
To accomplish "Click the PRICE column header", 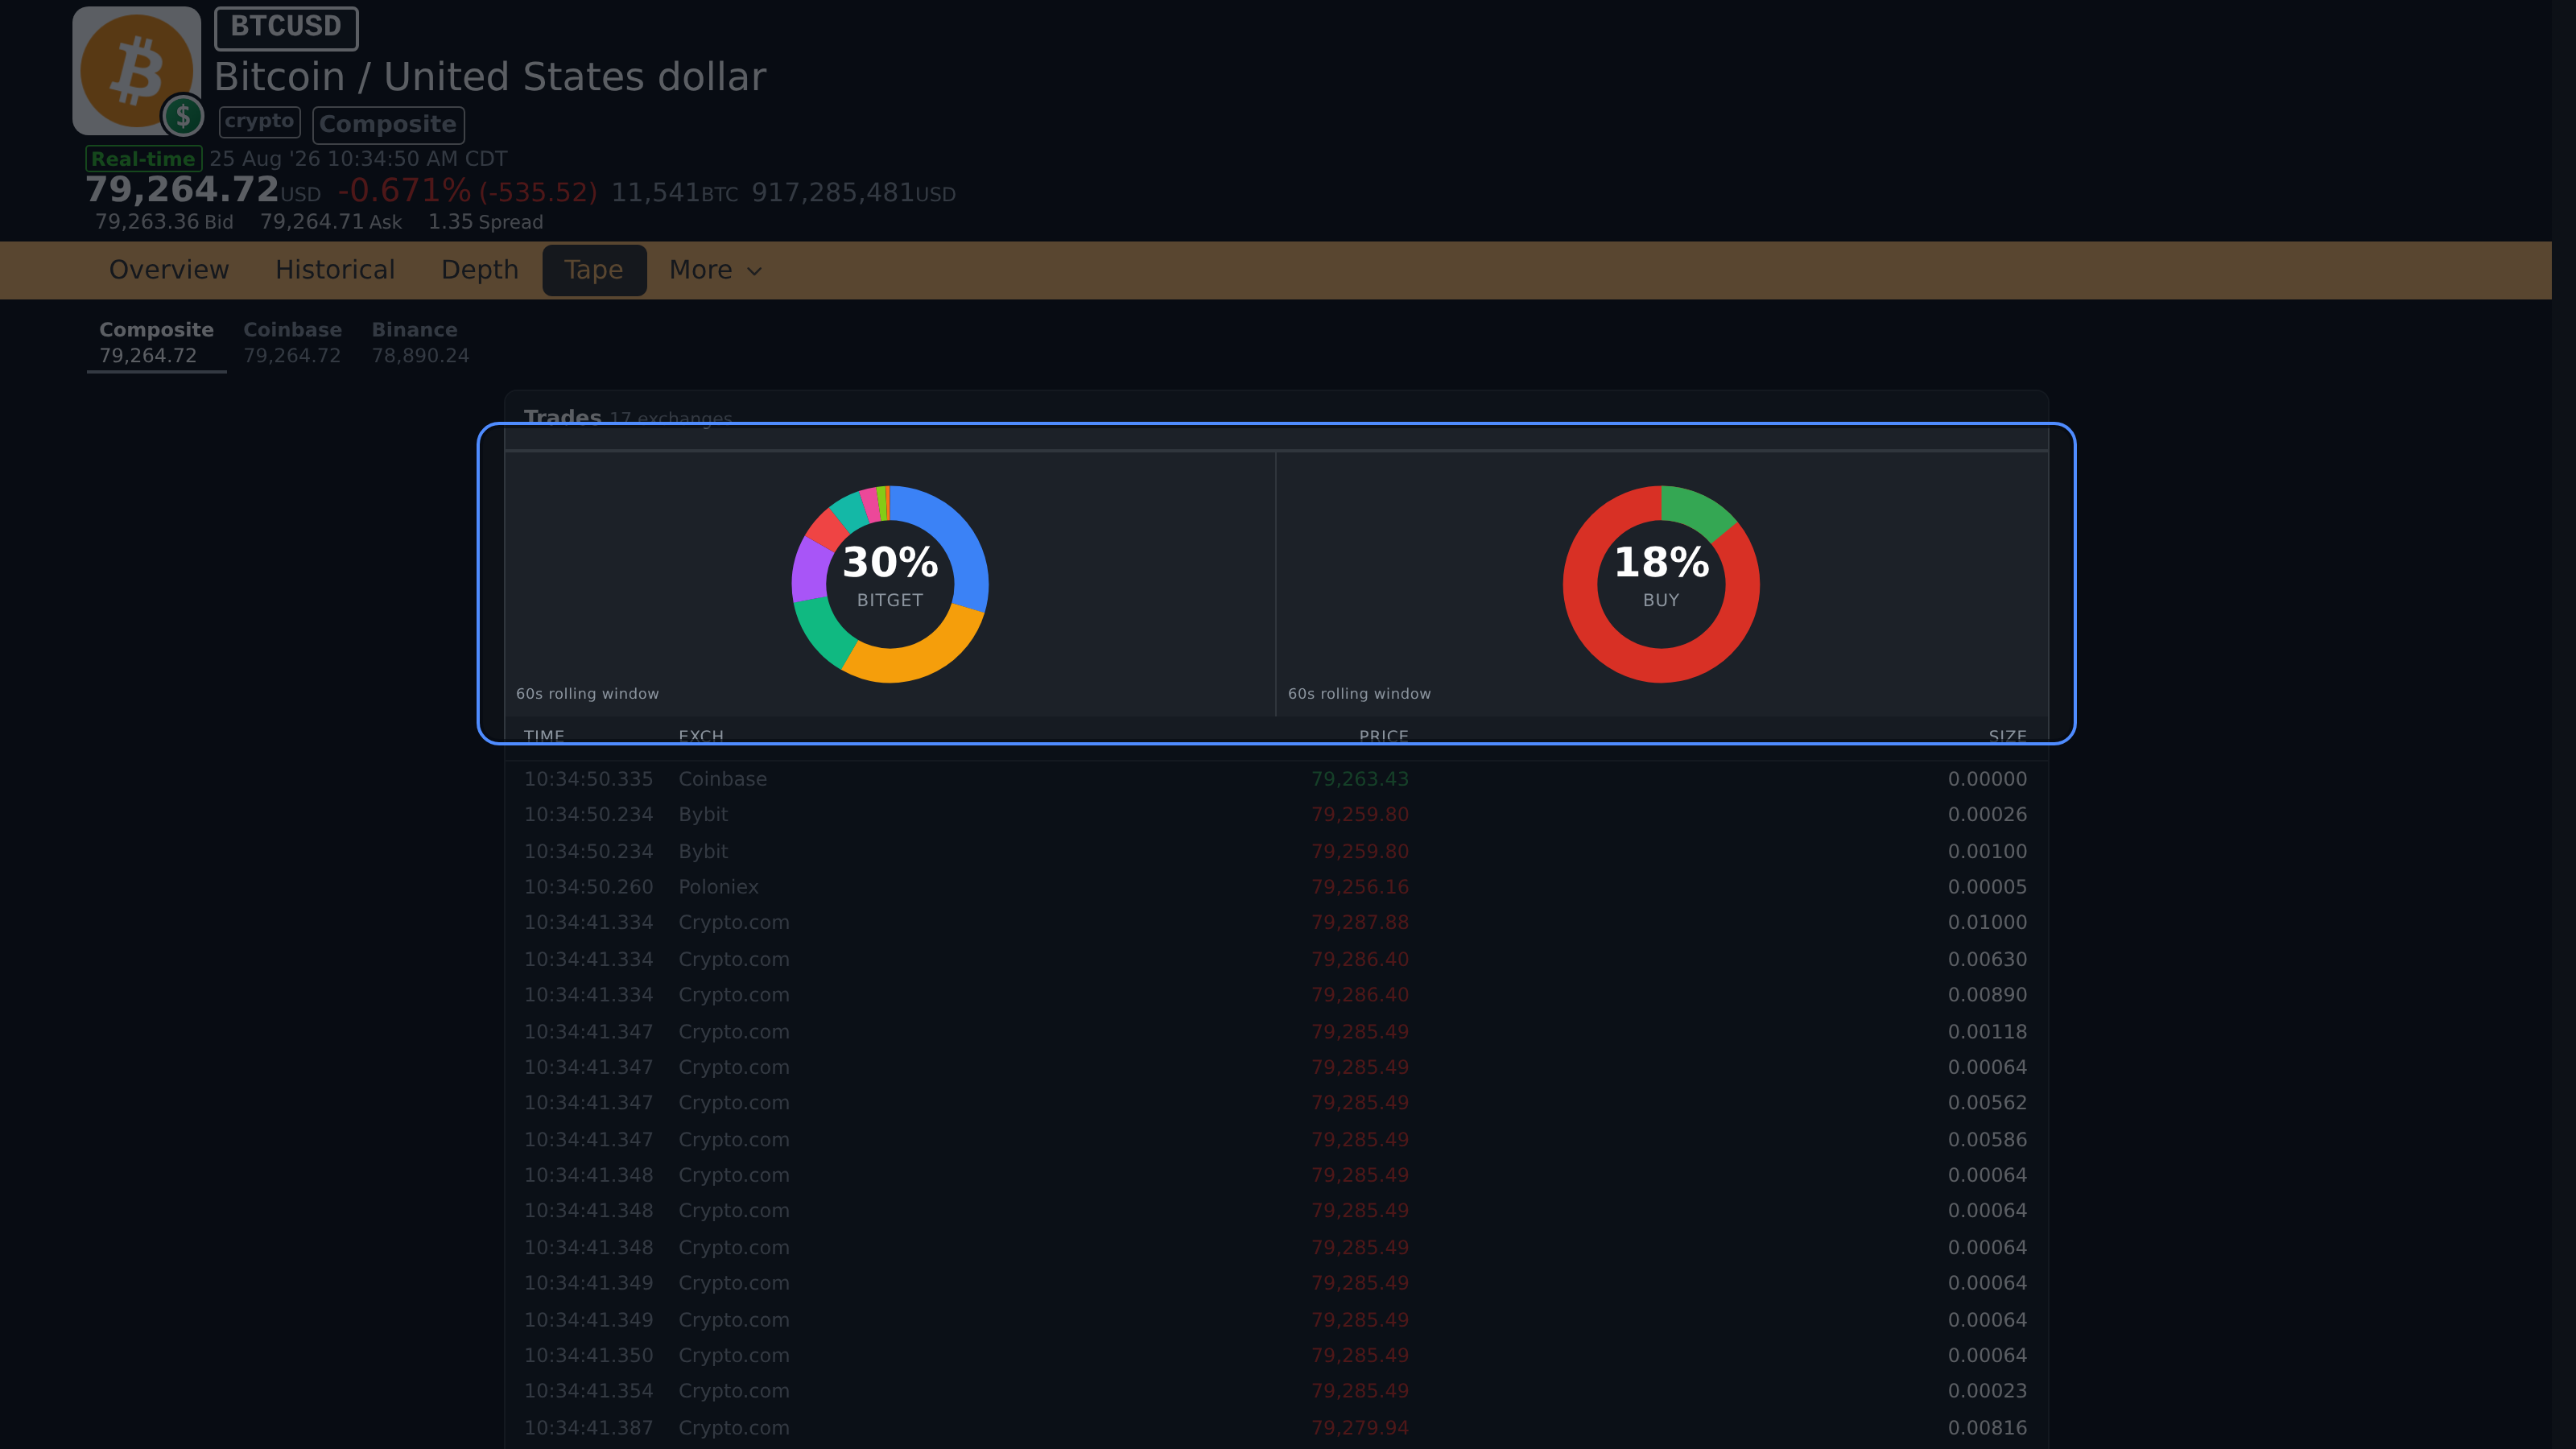I will [1383, 736].
